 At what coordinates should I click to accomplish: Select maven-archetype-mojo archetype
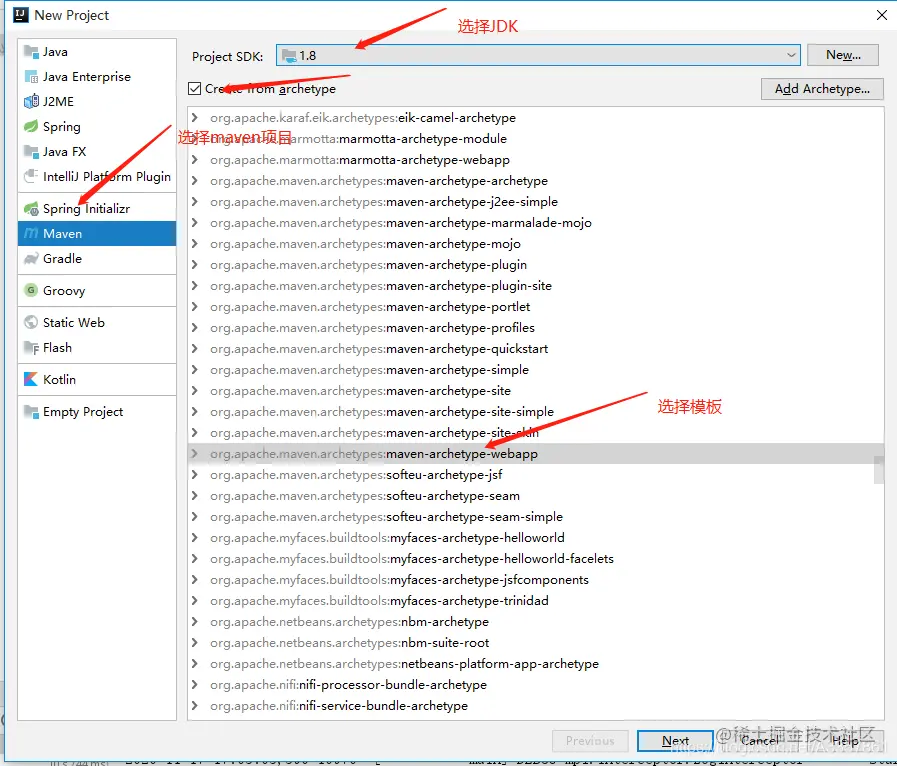point(536,244)
